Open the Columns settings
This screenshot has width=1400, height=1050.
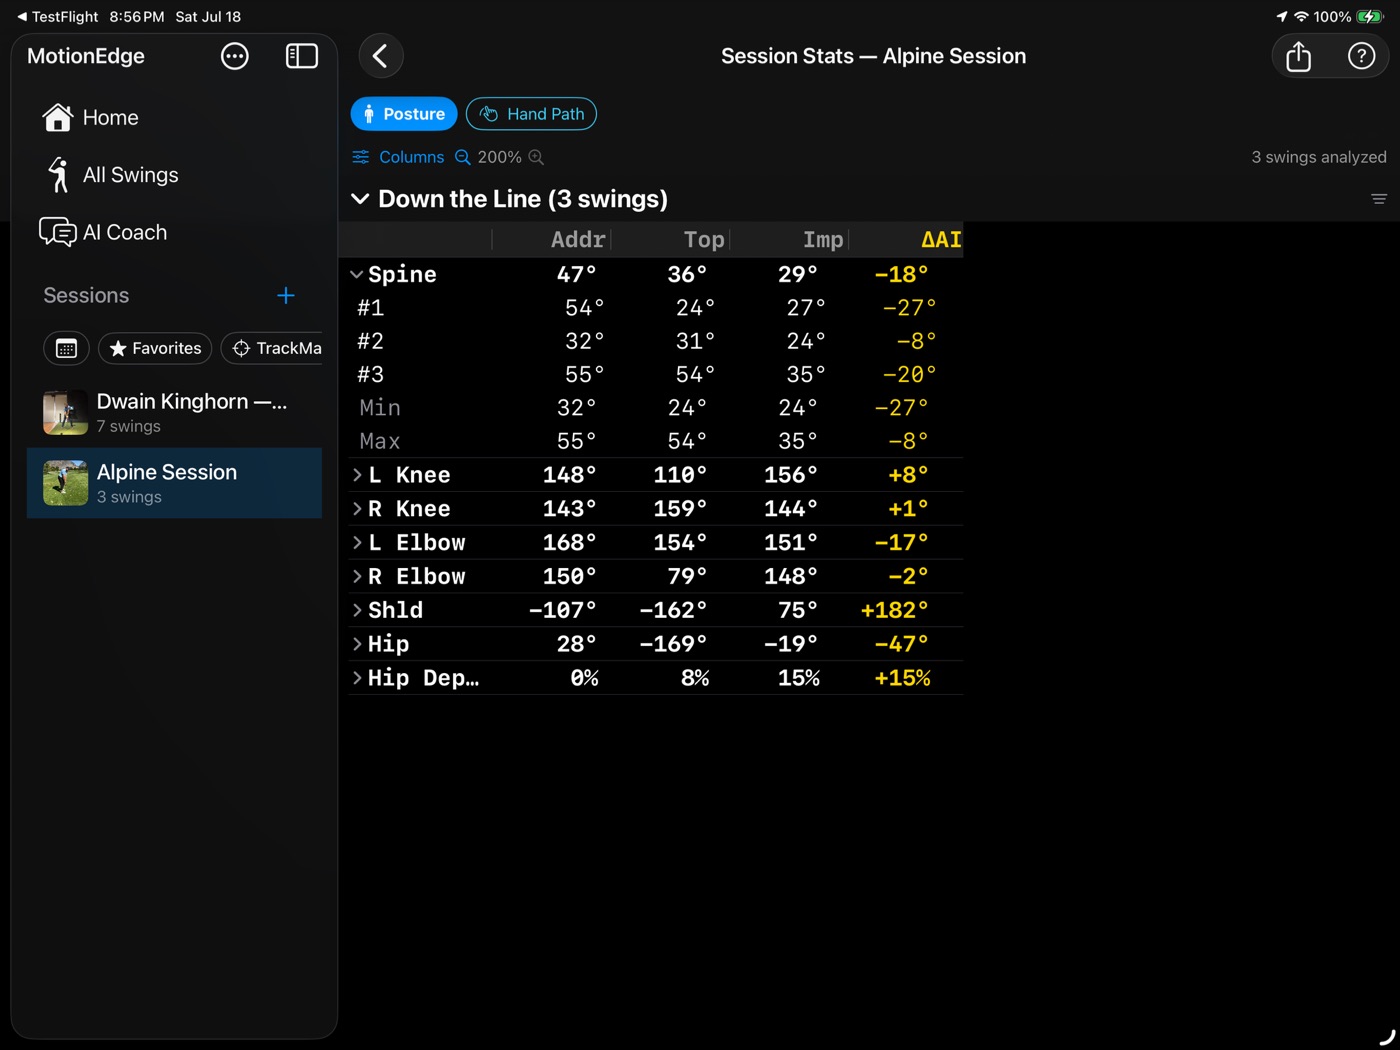coord(398,157)
